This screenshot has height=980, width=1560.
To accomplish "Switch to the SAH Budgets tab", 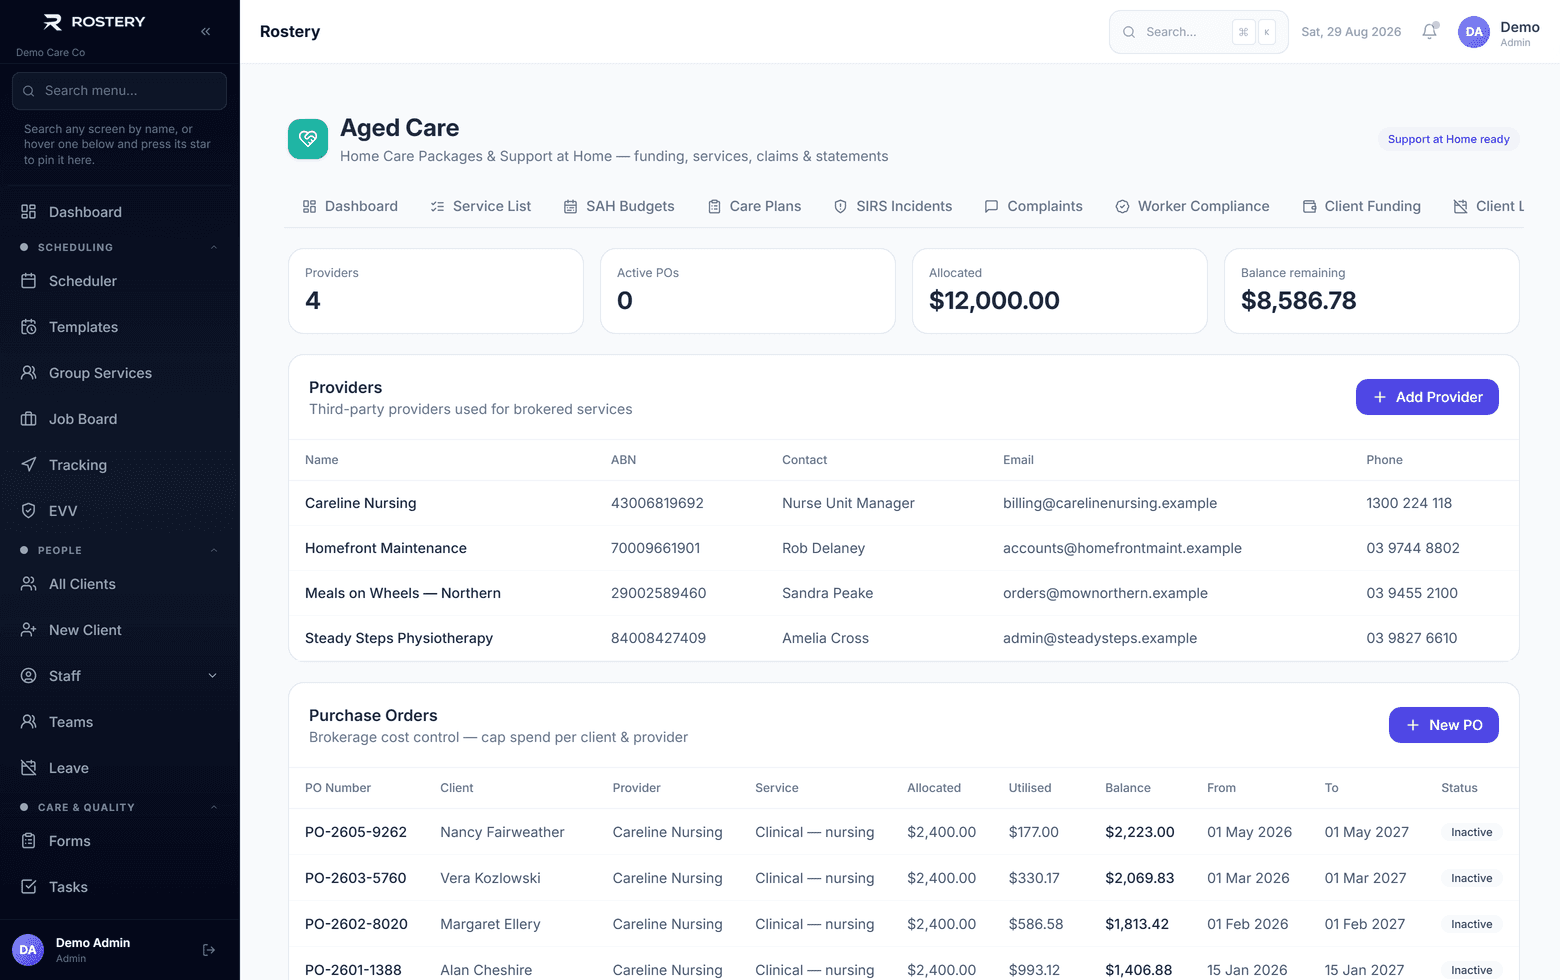I will click(619, 206).
